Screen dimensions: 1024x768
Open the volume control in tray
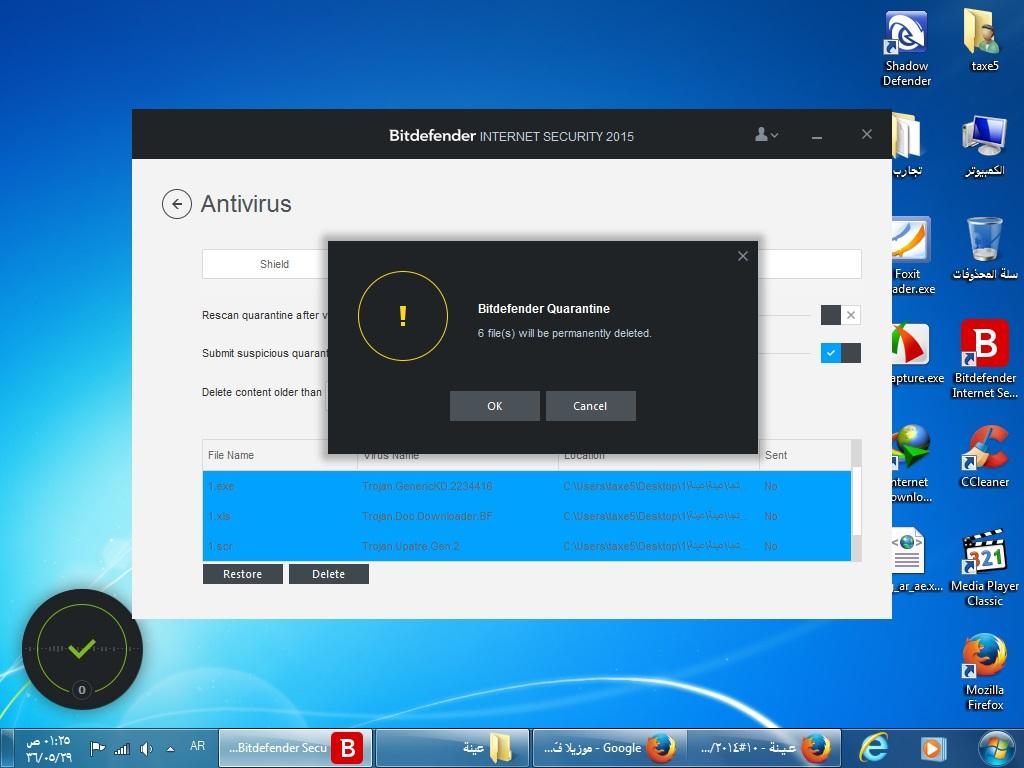click(x=146, y=748)
